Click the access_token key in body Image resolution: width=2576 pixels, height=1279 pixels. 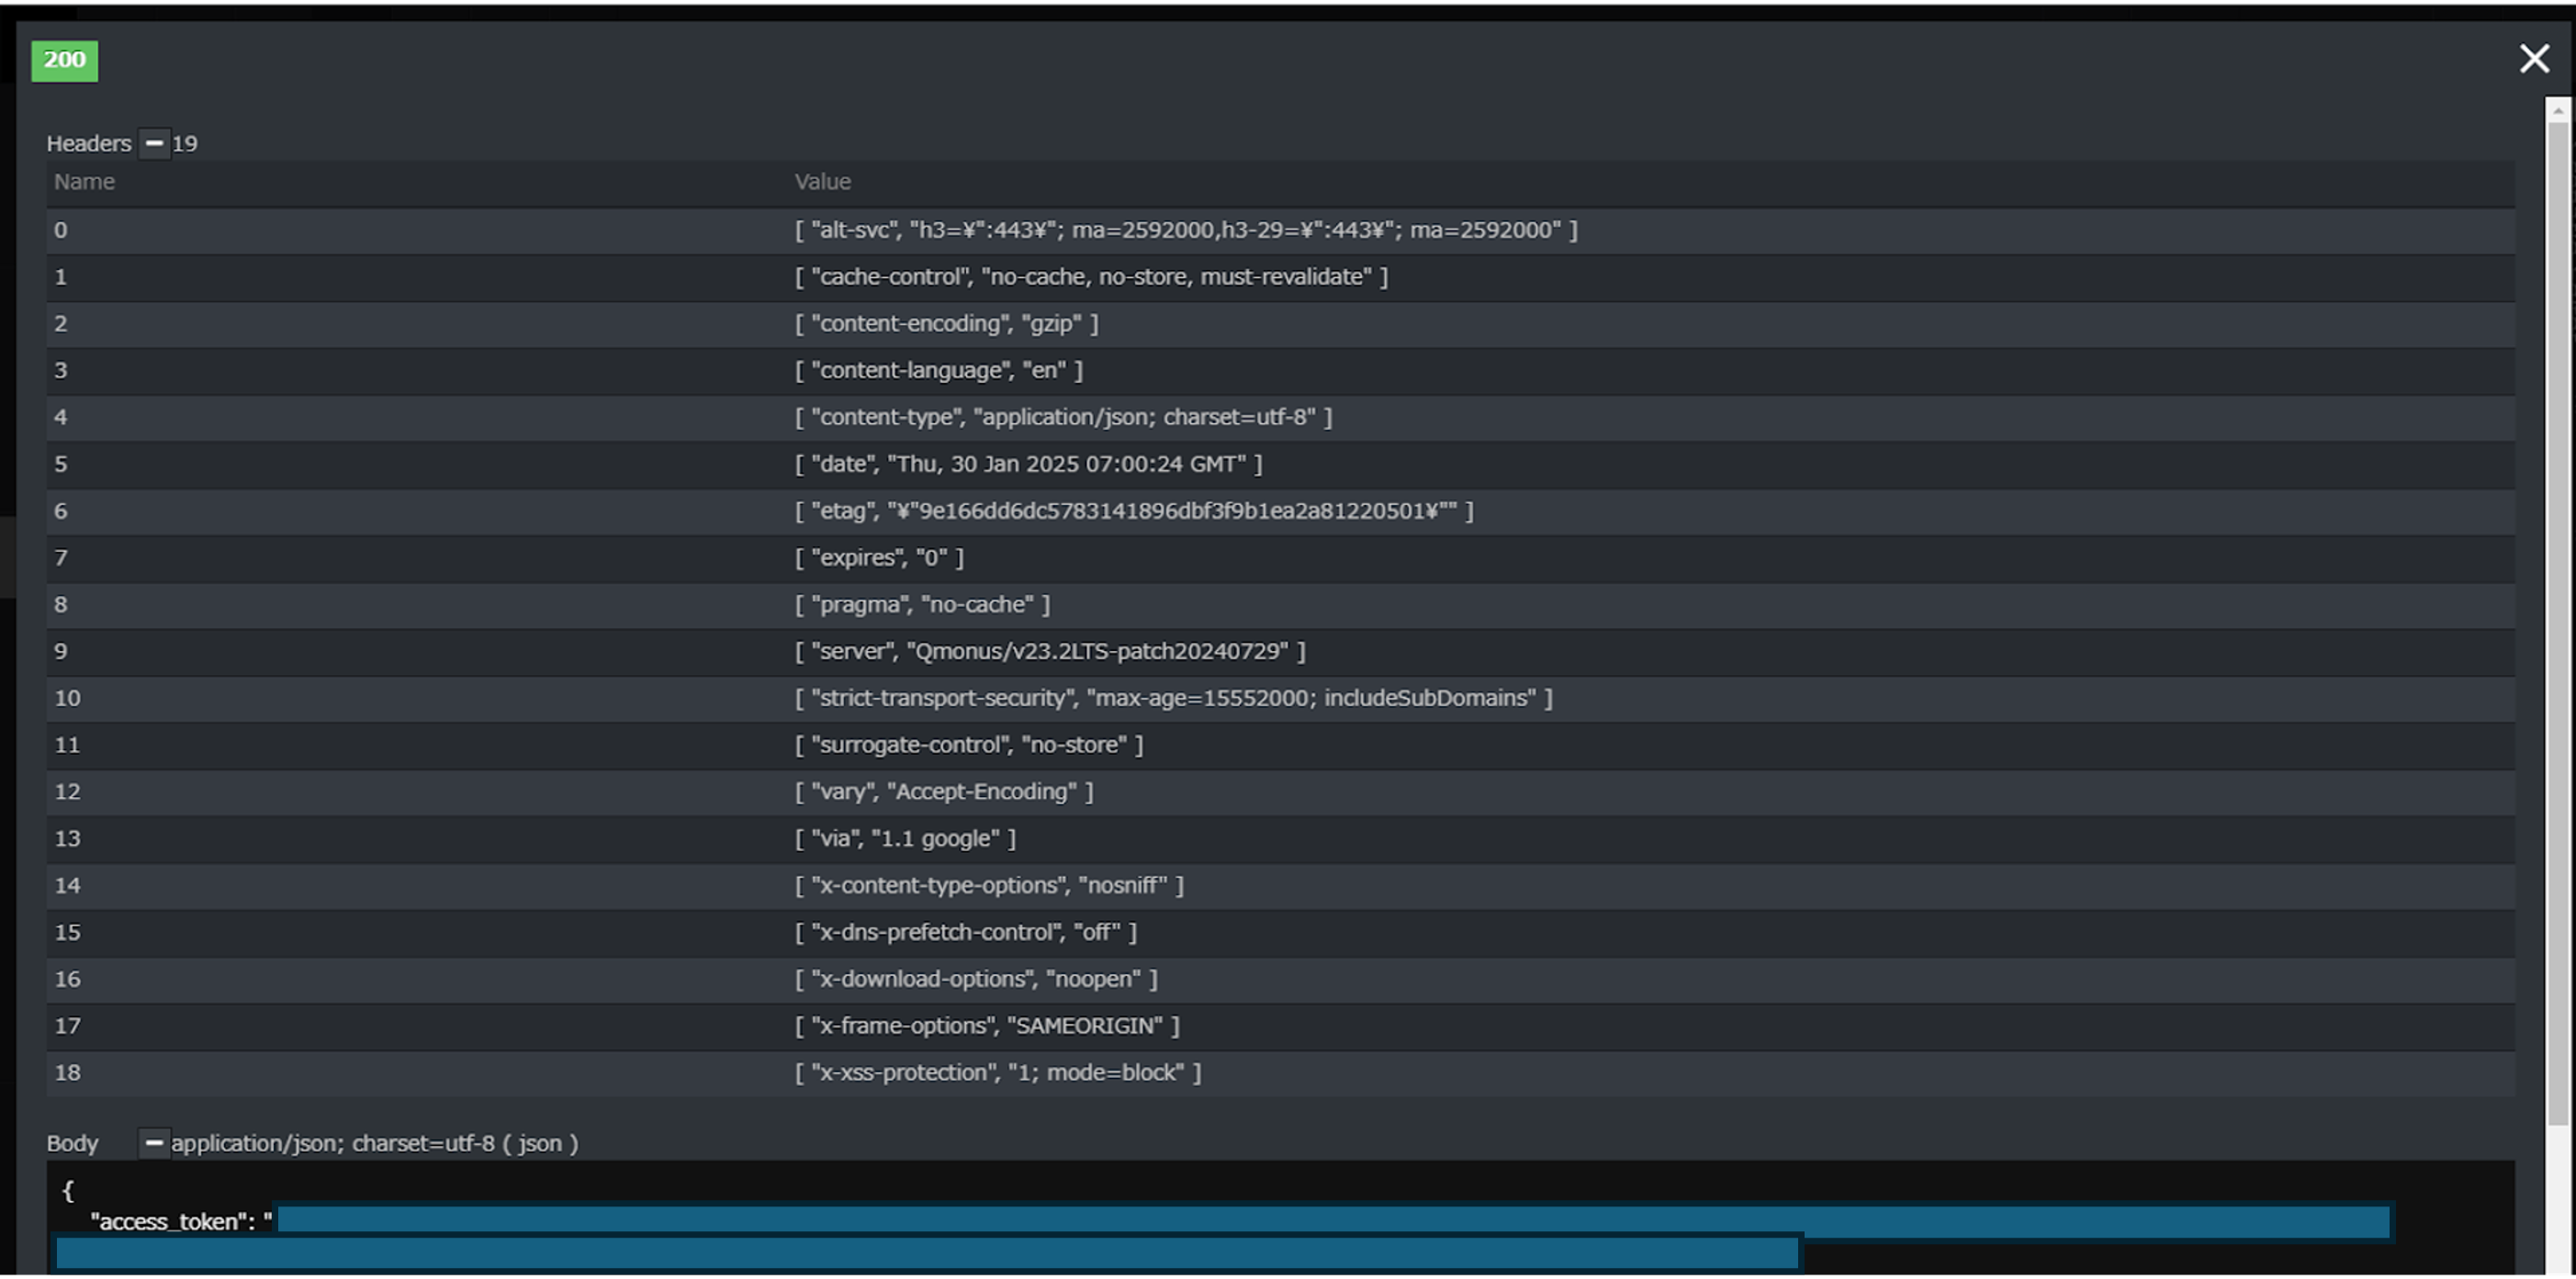(170, 1221)
